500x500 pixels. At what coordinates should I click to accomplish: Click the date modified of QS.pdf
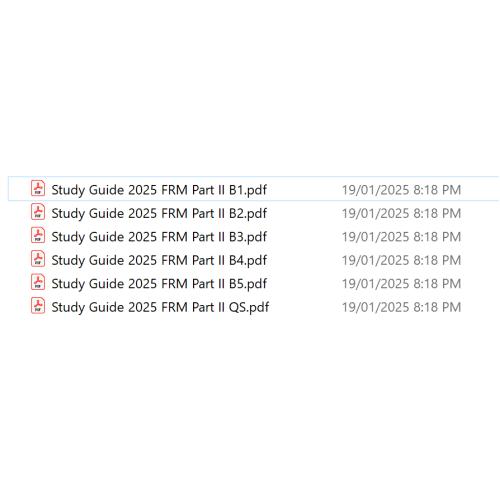[401, 307]
